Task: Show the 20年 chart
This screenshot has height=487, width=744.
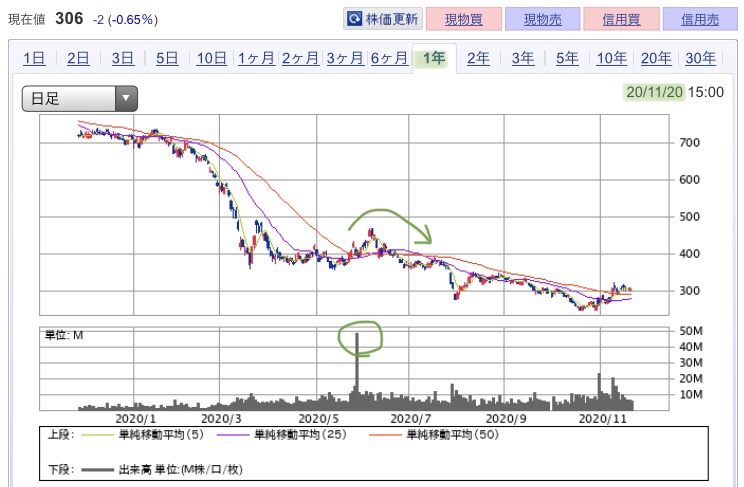Action: (656, 58)
